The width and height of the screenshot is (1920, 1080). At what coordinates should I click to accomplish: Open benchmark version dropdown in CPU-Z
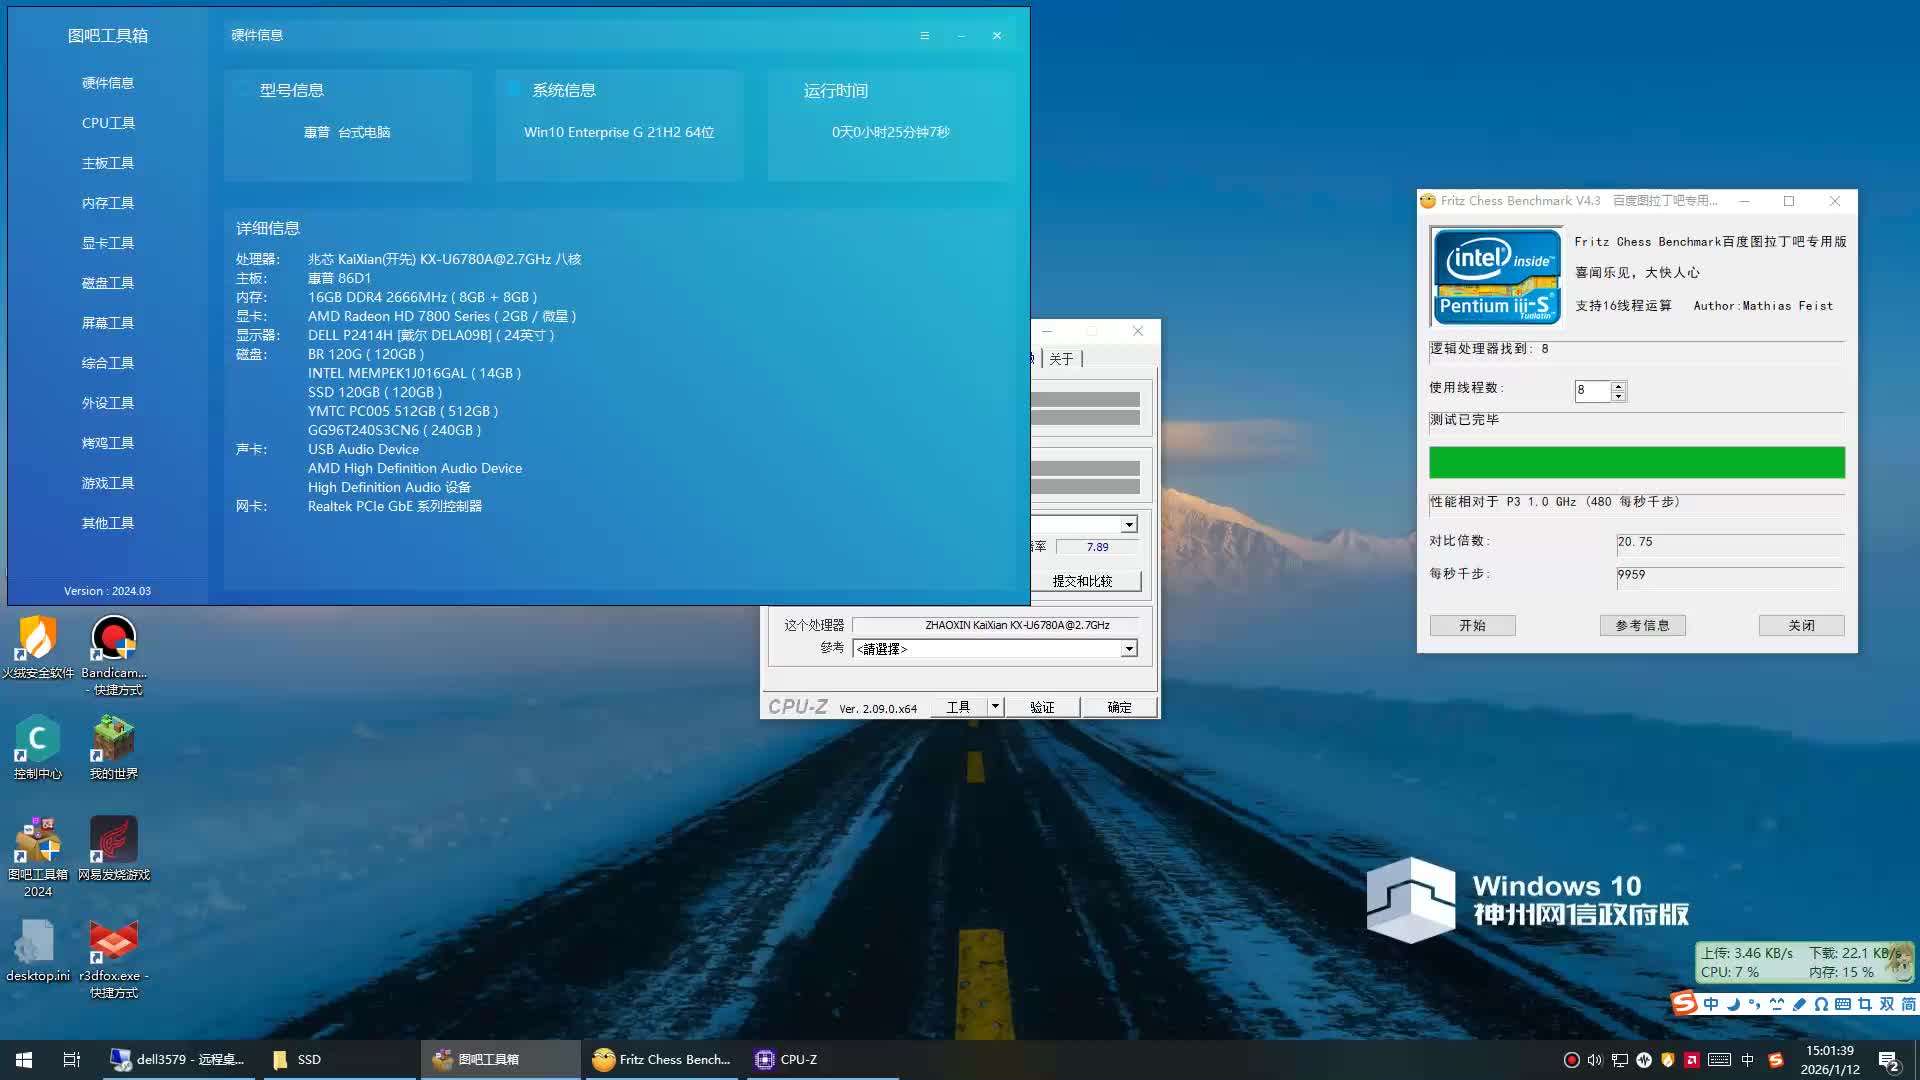point(1129,525)
